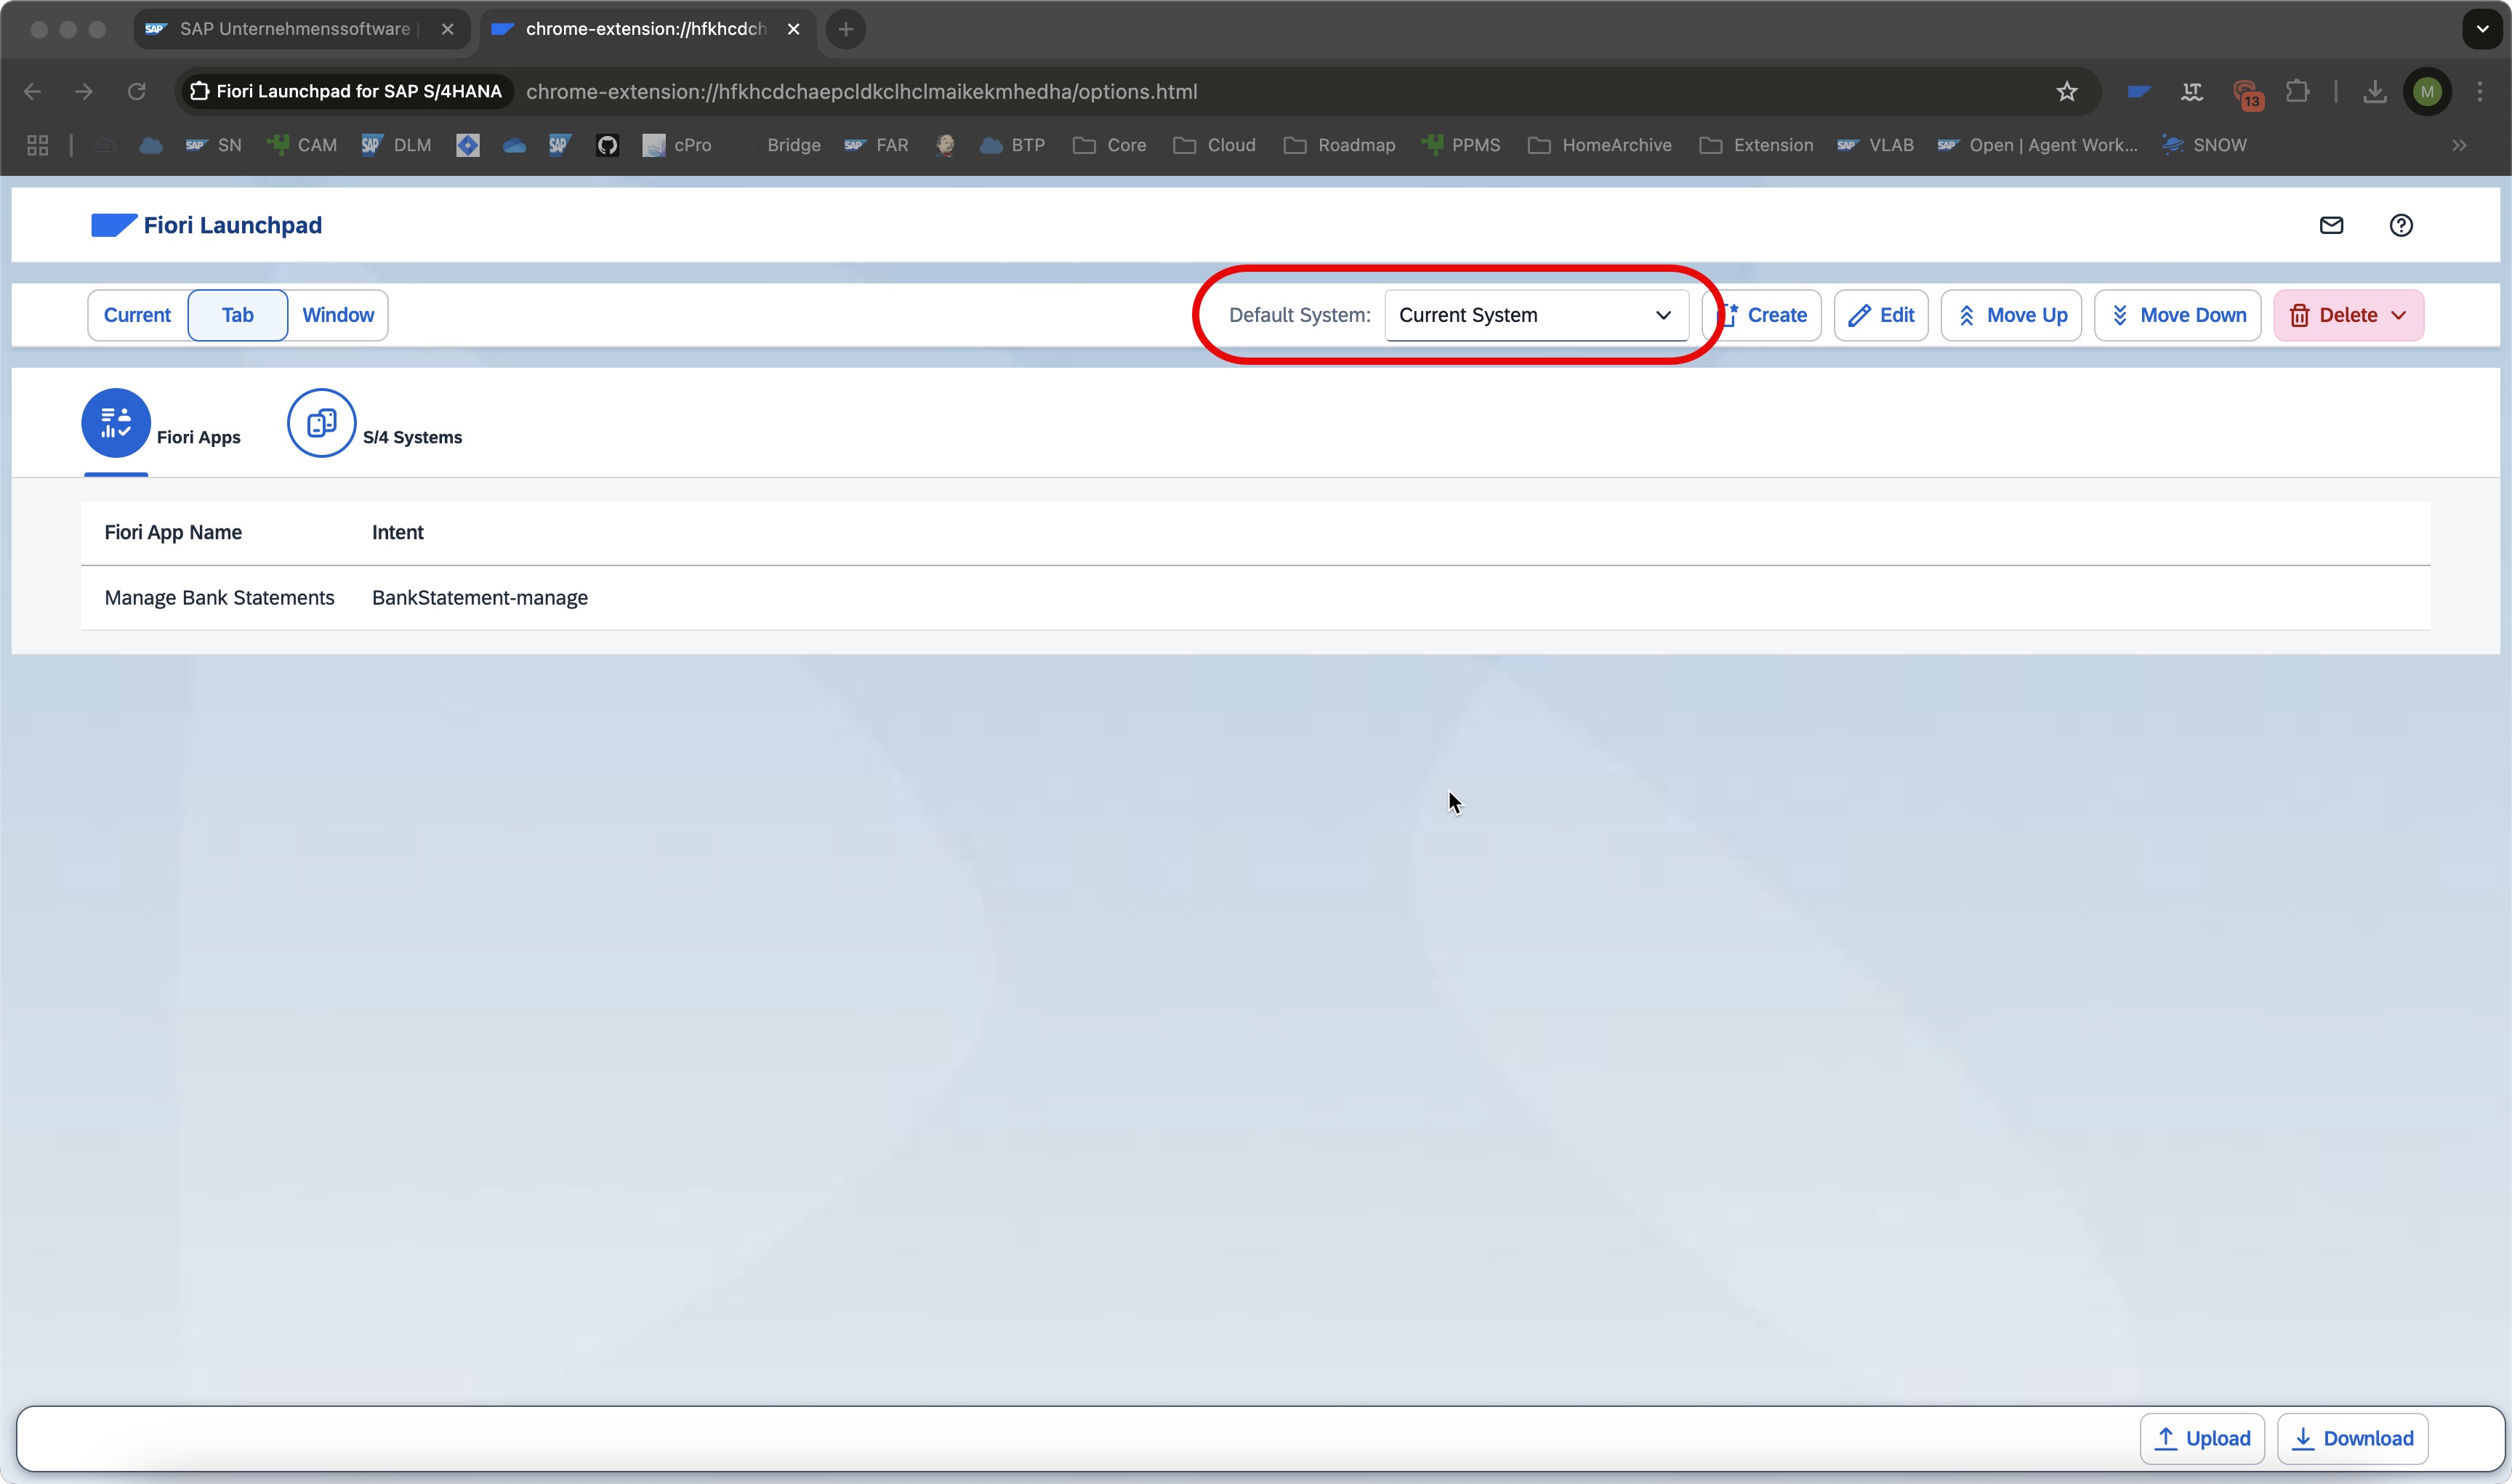Open the Chrome profile avatar M

(2427, 92)
